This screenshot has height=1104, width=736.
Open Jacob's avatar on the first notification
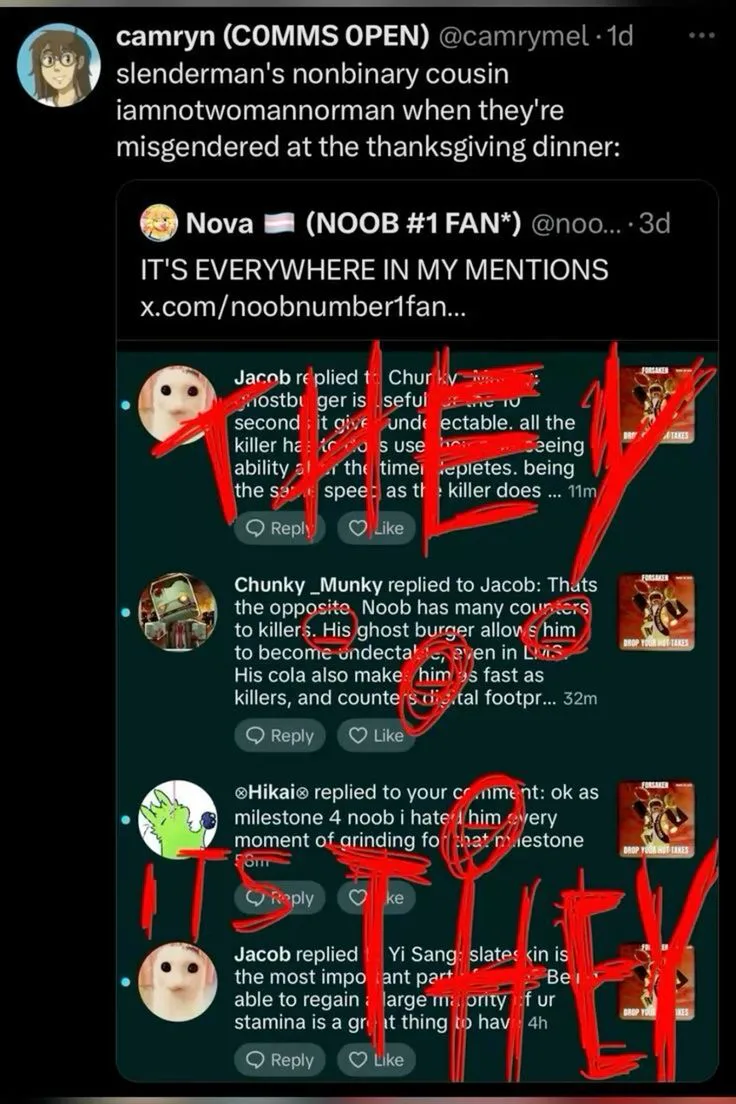pyautogui.click(x=177, y=405)
